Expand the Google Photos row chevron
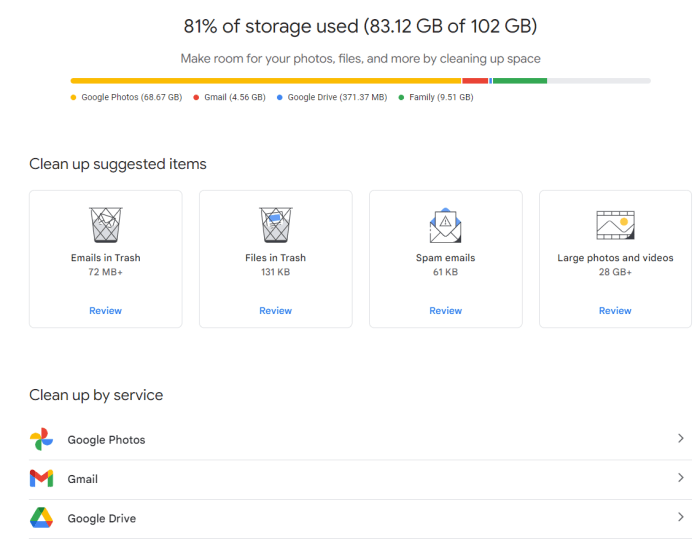This screenshot has height=550, width=700. [x=680, y=438]
